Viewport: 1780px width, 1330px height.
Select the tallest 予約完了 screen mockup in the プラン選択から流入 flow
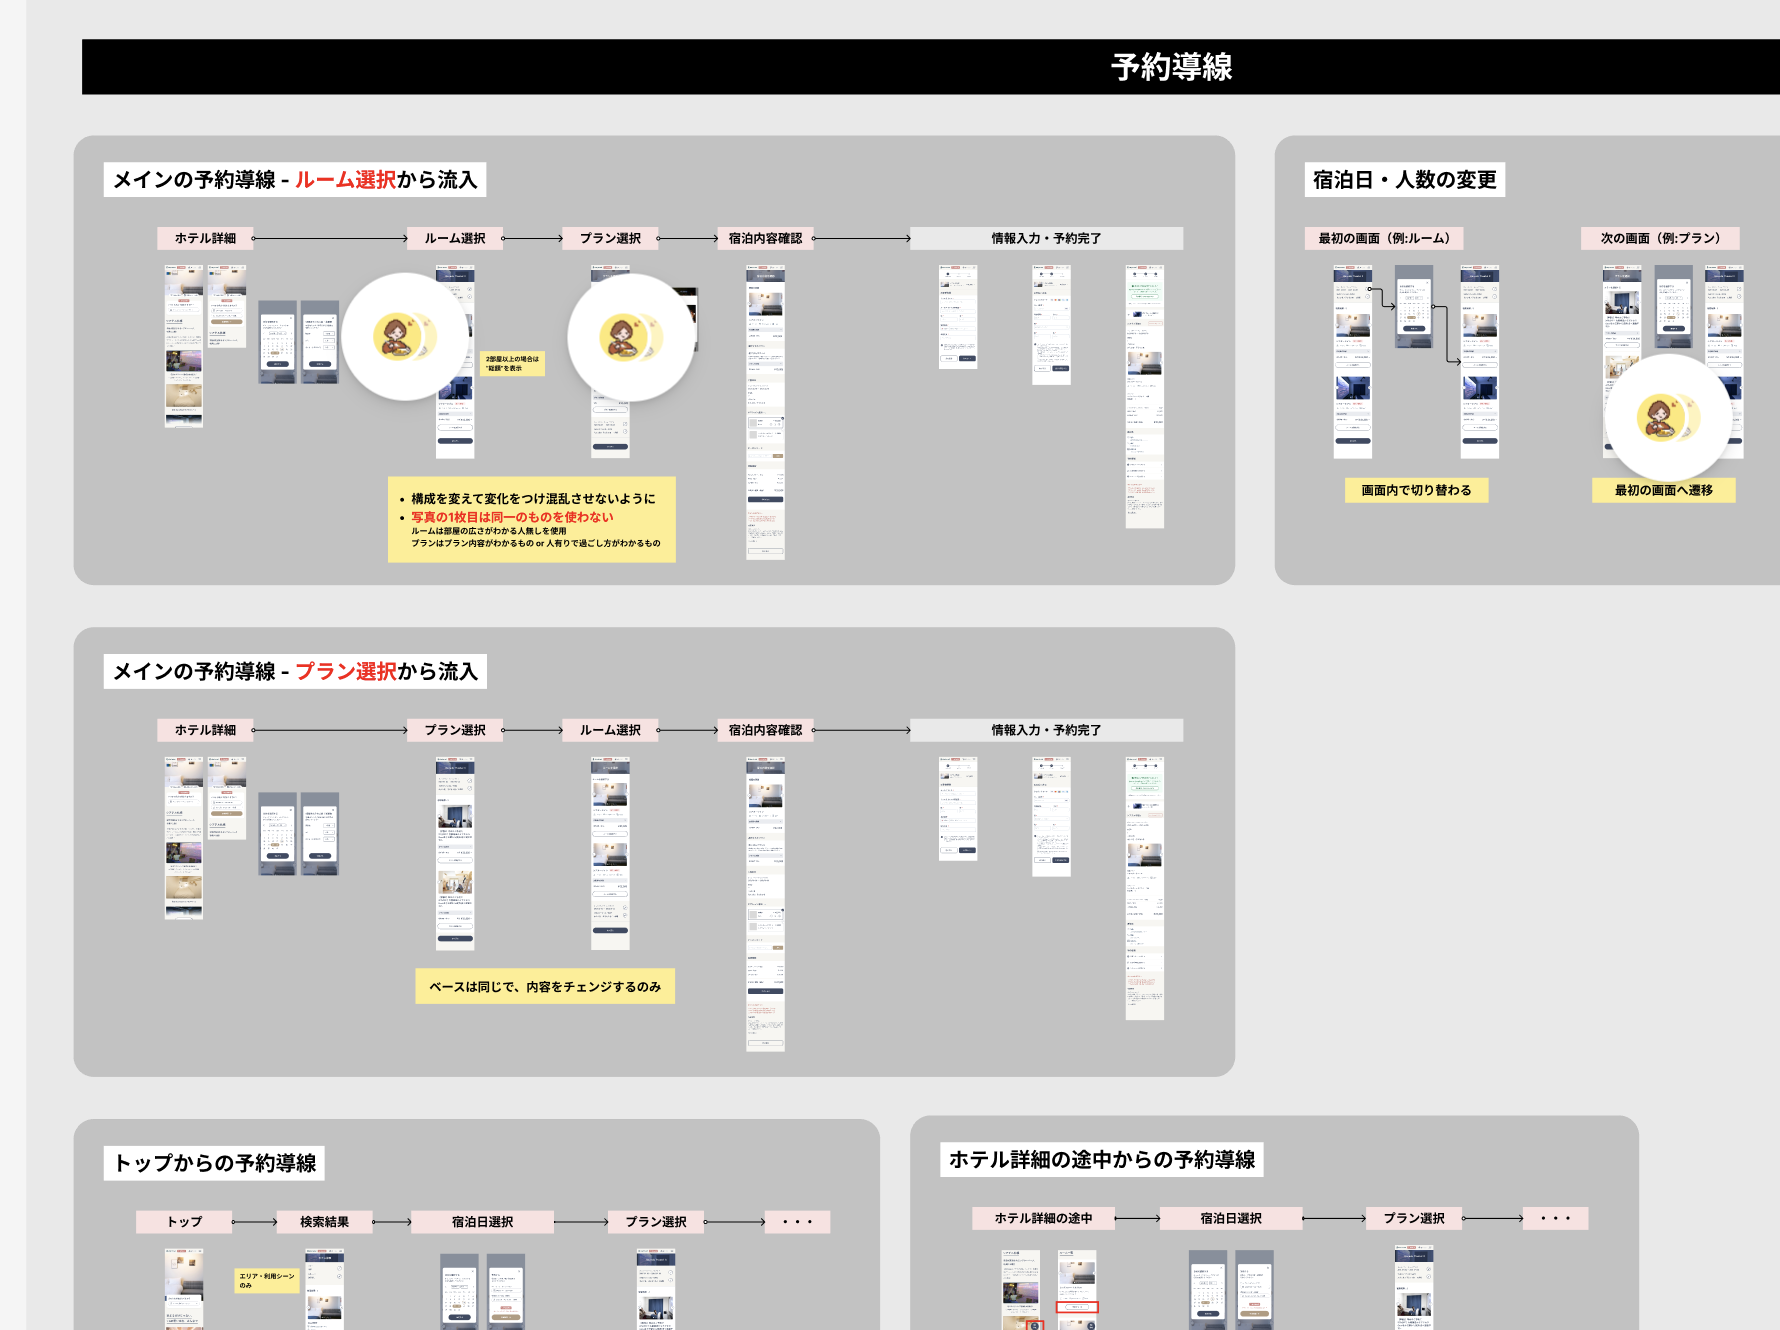1145,888
